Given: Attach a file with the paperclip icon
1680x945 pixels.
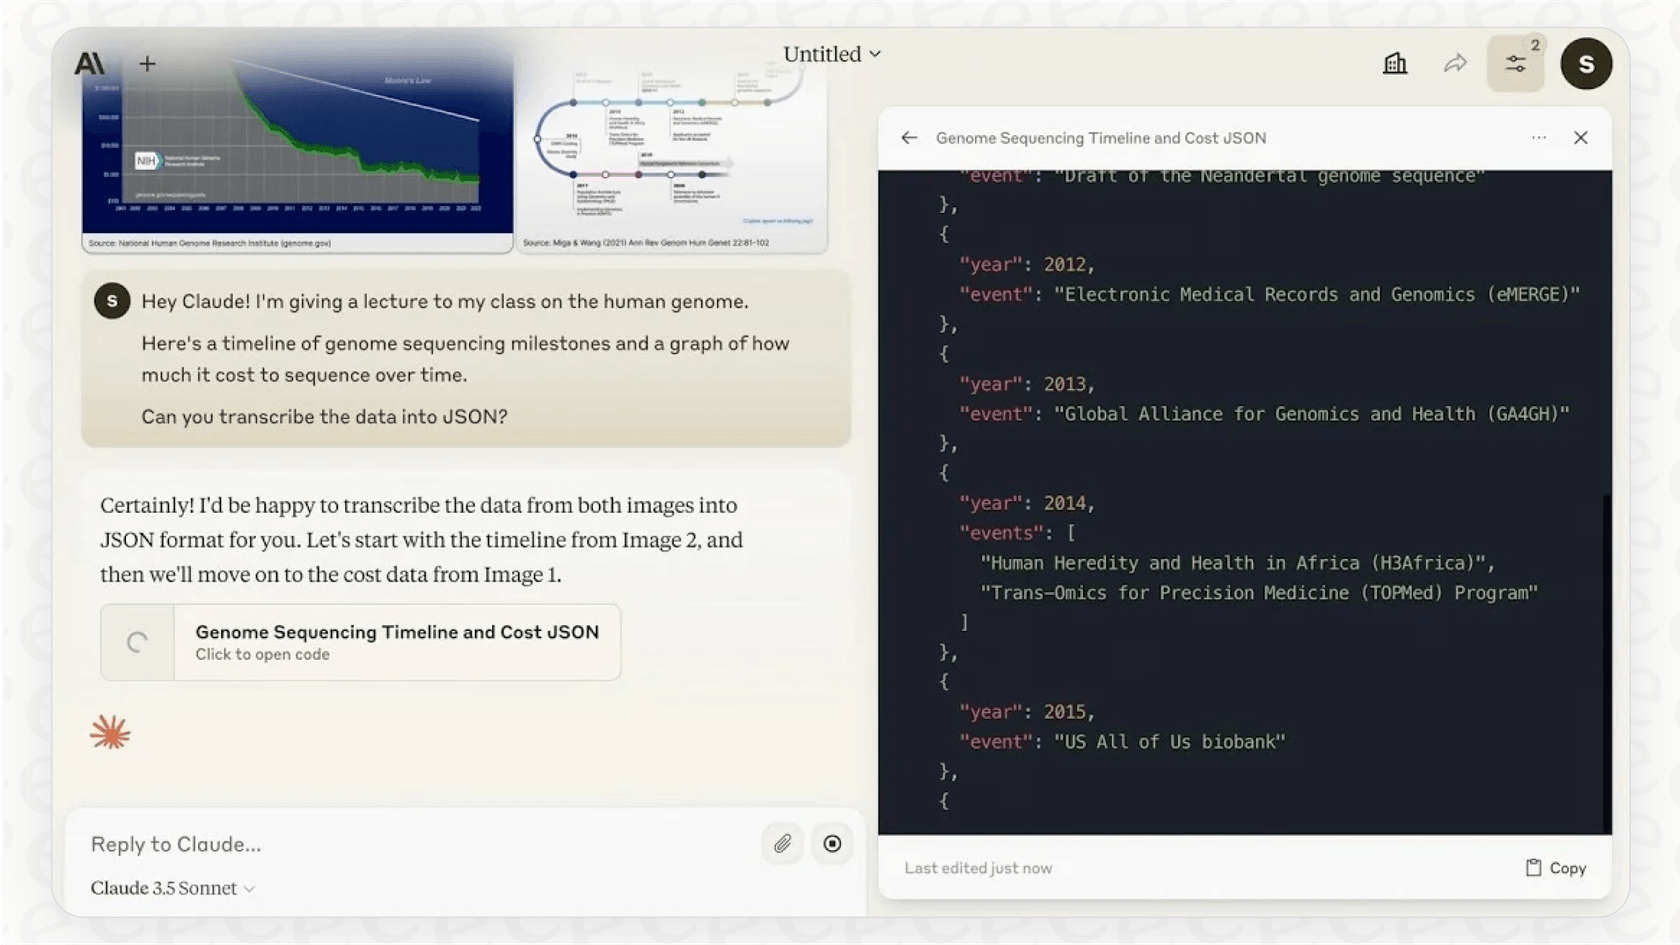Looking at the screenshot, I should (782, 843).
